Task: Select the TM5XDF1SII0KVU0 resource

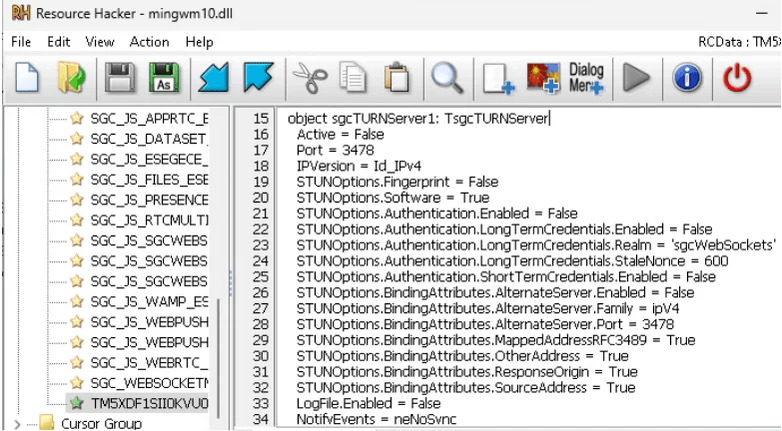Action: click(x=149, y=403)
